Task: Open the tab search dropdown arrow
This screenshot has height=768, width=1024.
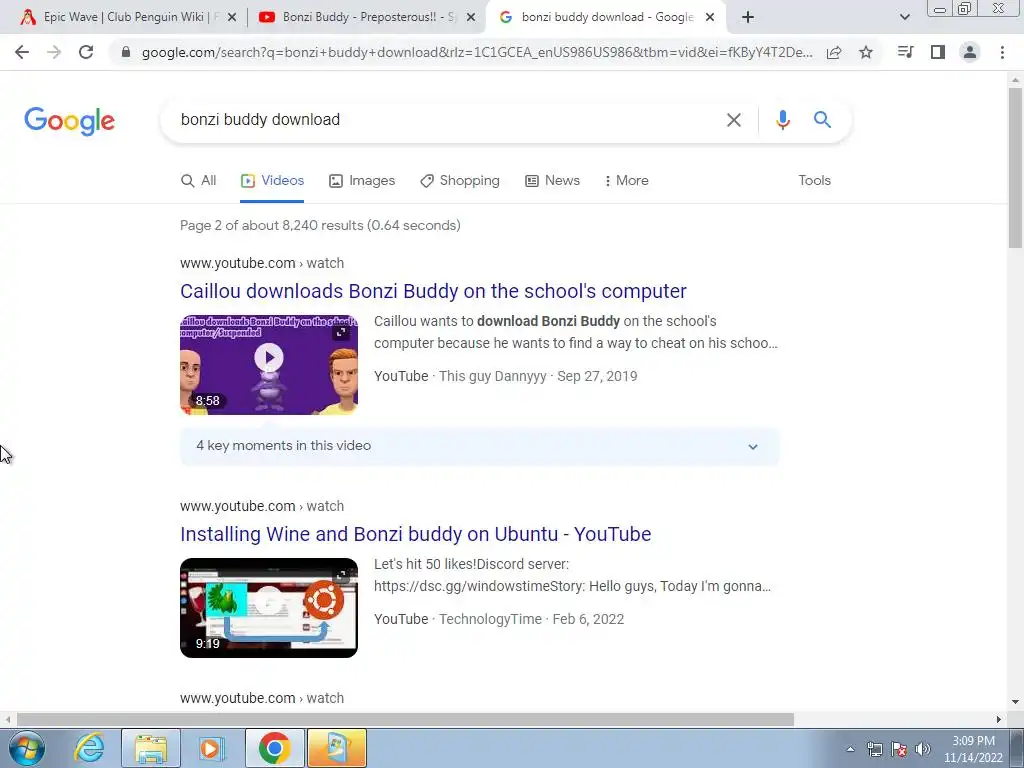Action: (x=904, y=17)
